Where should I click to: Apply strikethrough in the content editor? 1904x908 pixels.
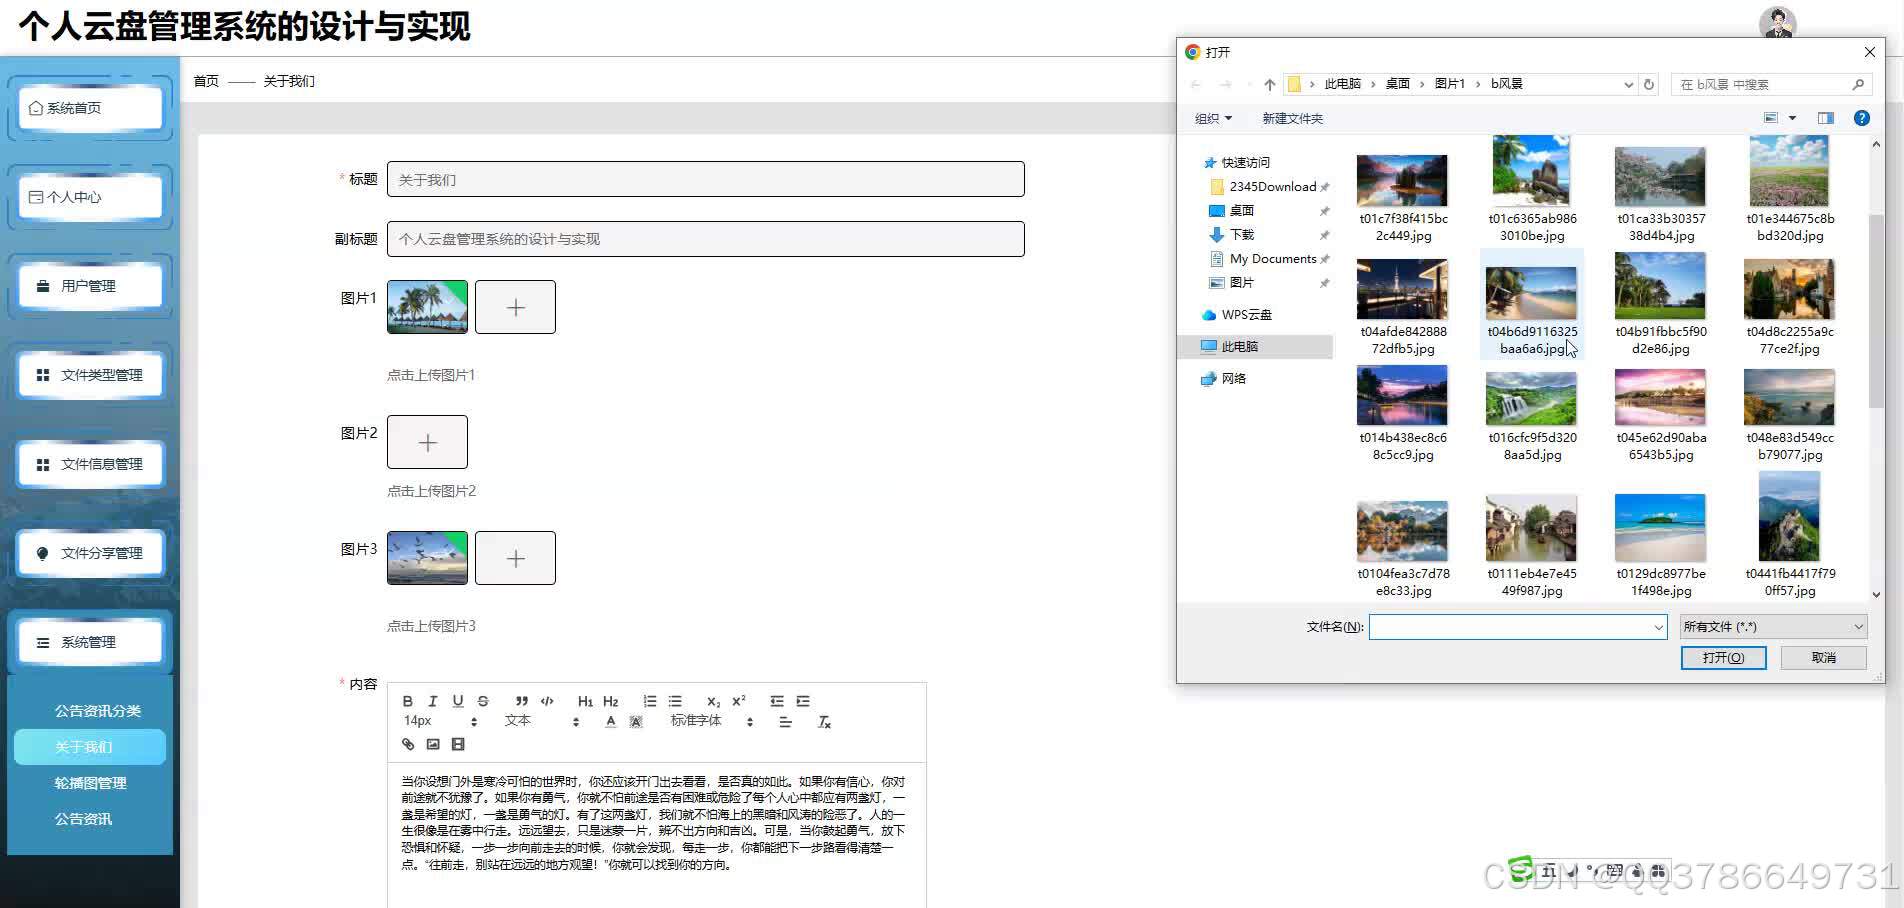tap(483, 701)
